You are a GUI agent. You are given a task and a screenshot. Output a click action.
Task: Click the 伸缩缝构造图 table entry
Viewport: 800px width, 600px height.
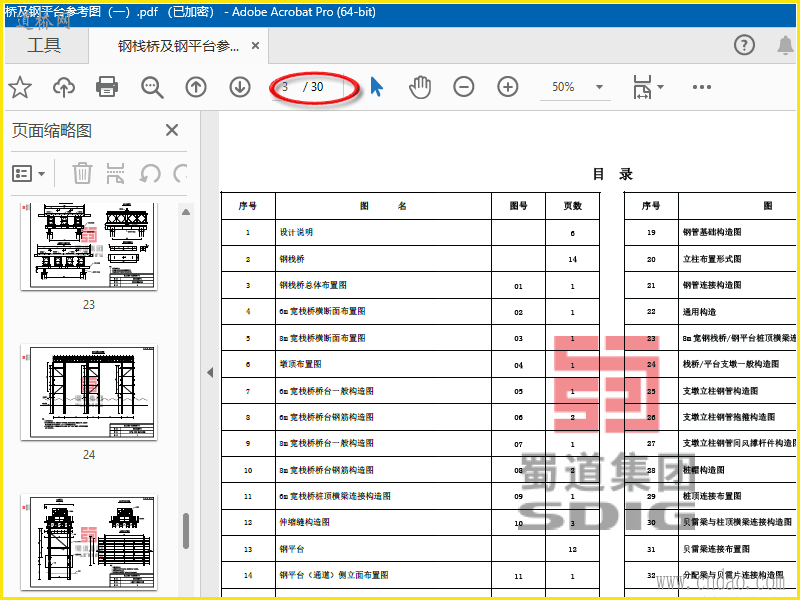(304, 522)
